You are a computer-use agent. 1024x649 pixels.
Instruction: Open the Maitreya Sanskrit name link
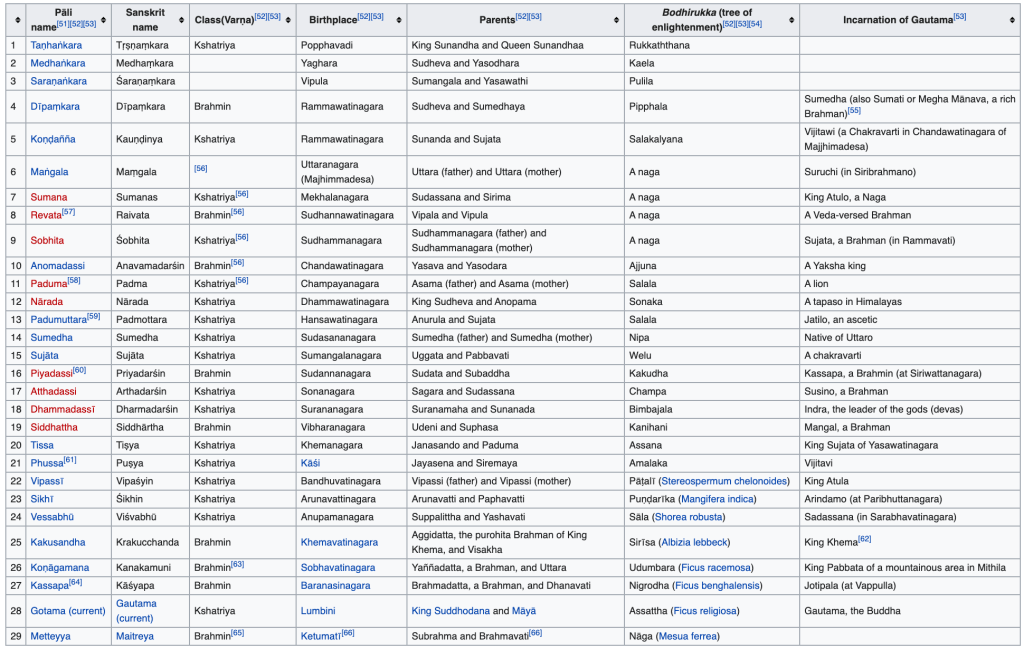pyautogui.click(x=136, y=636)
